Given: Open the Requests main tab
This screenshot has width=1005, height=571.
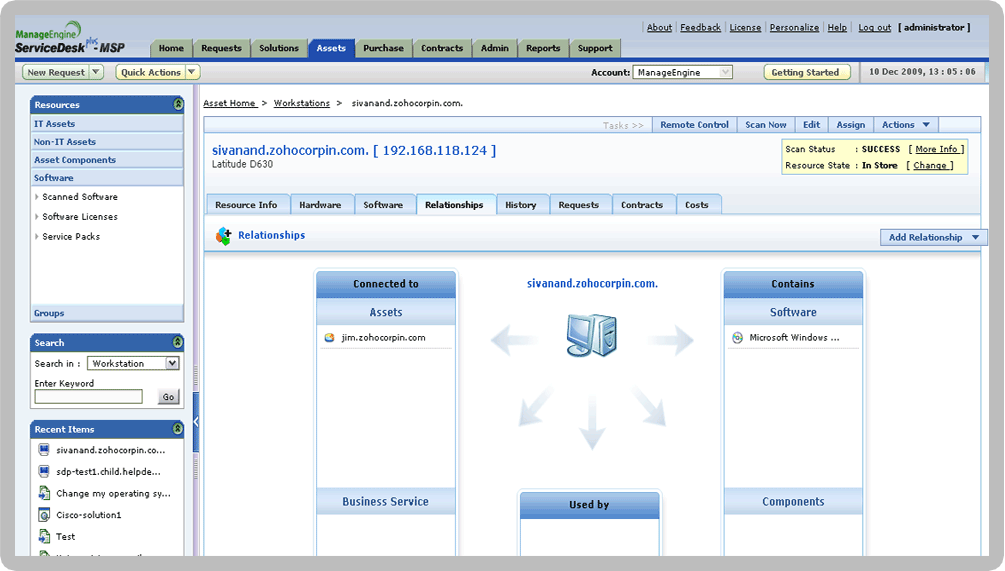Looking at the screenshot, I should [x=221, y=48].
